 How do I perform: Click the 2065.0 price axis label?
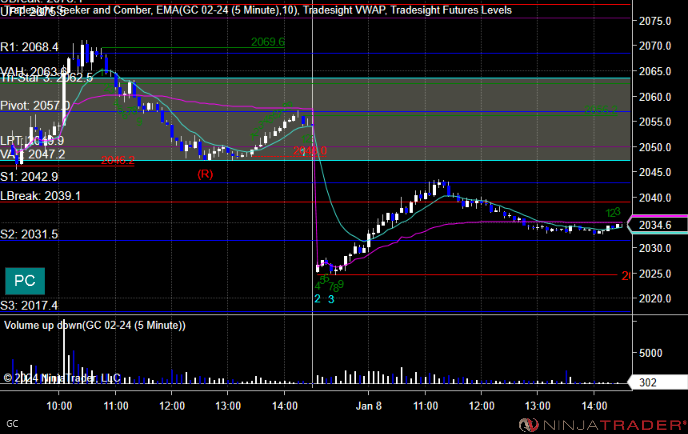tap(655, 71)
